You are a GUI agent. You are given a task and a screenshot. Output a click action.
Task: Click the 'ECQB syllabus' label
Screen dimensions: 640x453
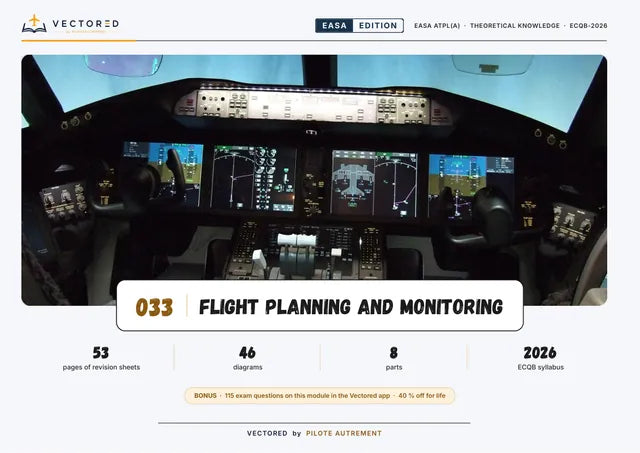[x=540, y=367]
